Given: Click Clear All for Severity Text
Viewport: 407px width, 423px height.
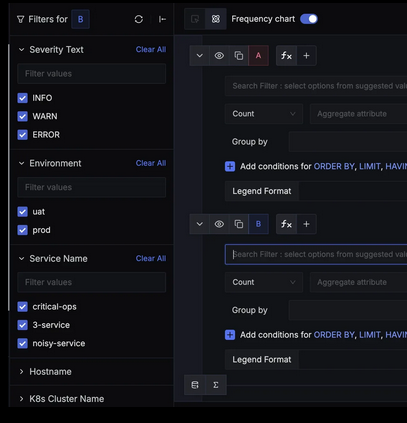Looking at the screenshot, I should coord(151,50).
